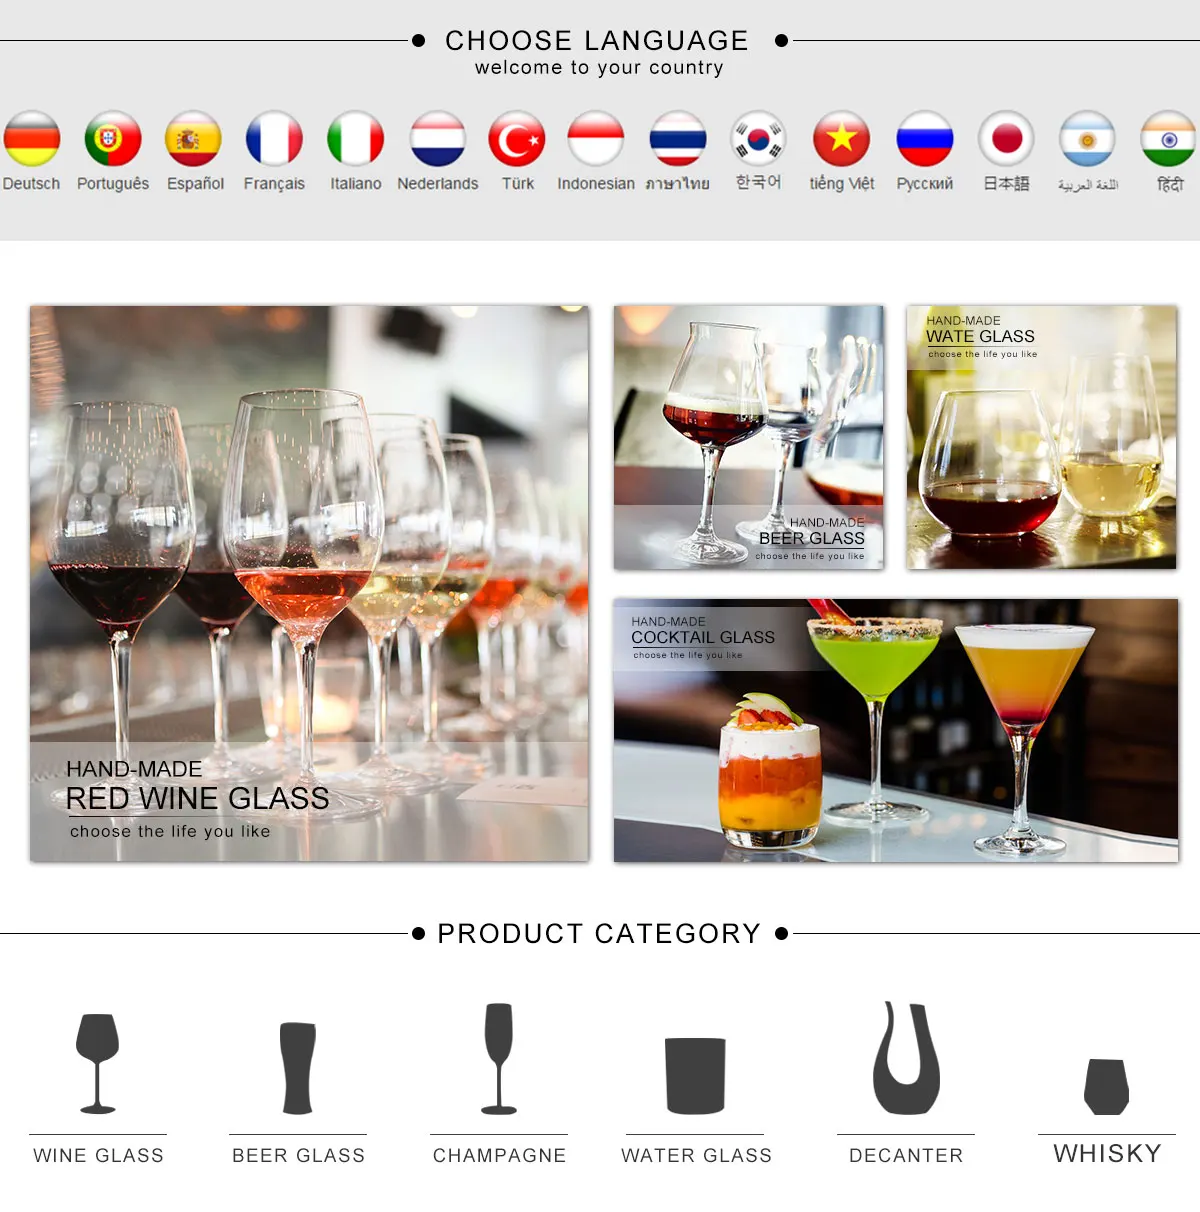This screenshot has width=1200, height=1212.
Task: Pick the Turkish flag icon
Action: (x=517, y=139)
